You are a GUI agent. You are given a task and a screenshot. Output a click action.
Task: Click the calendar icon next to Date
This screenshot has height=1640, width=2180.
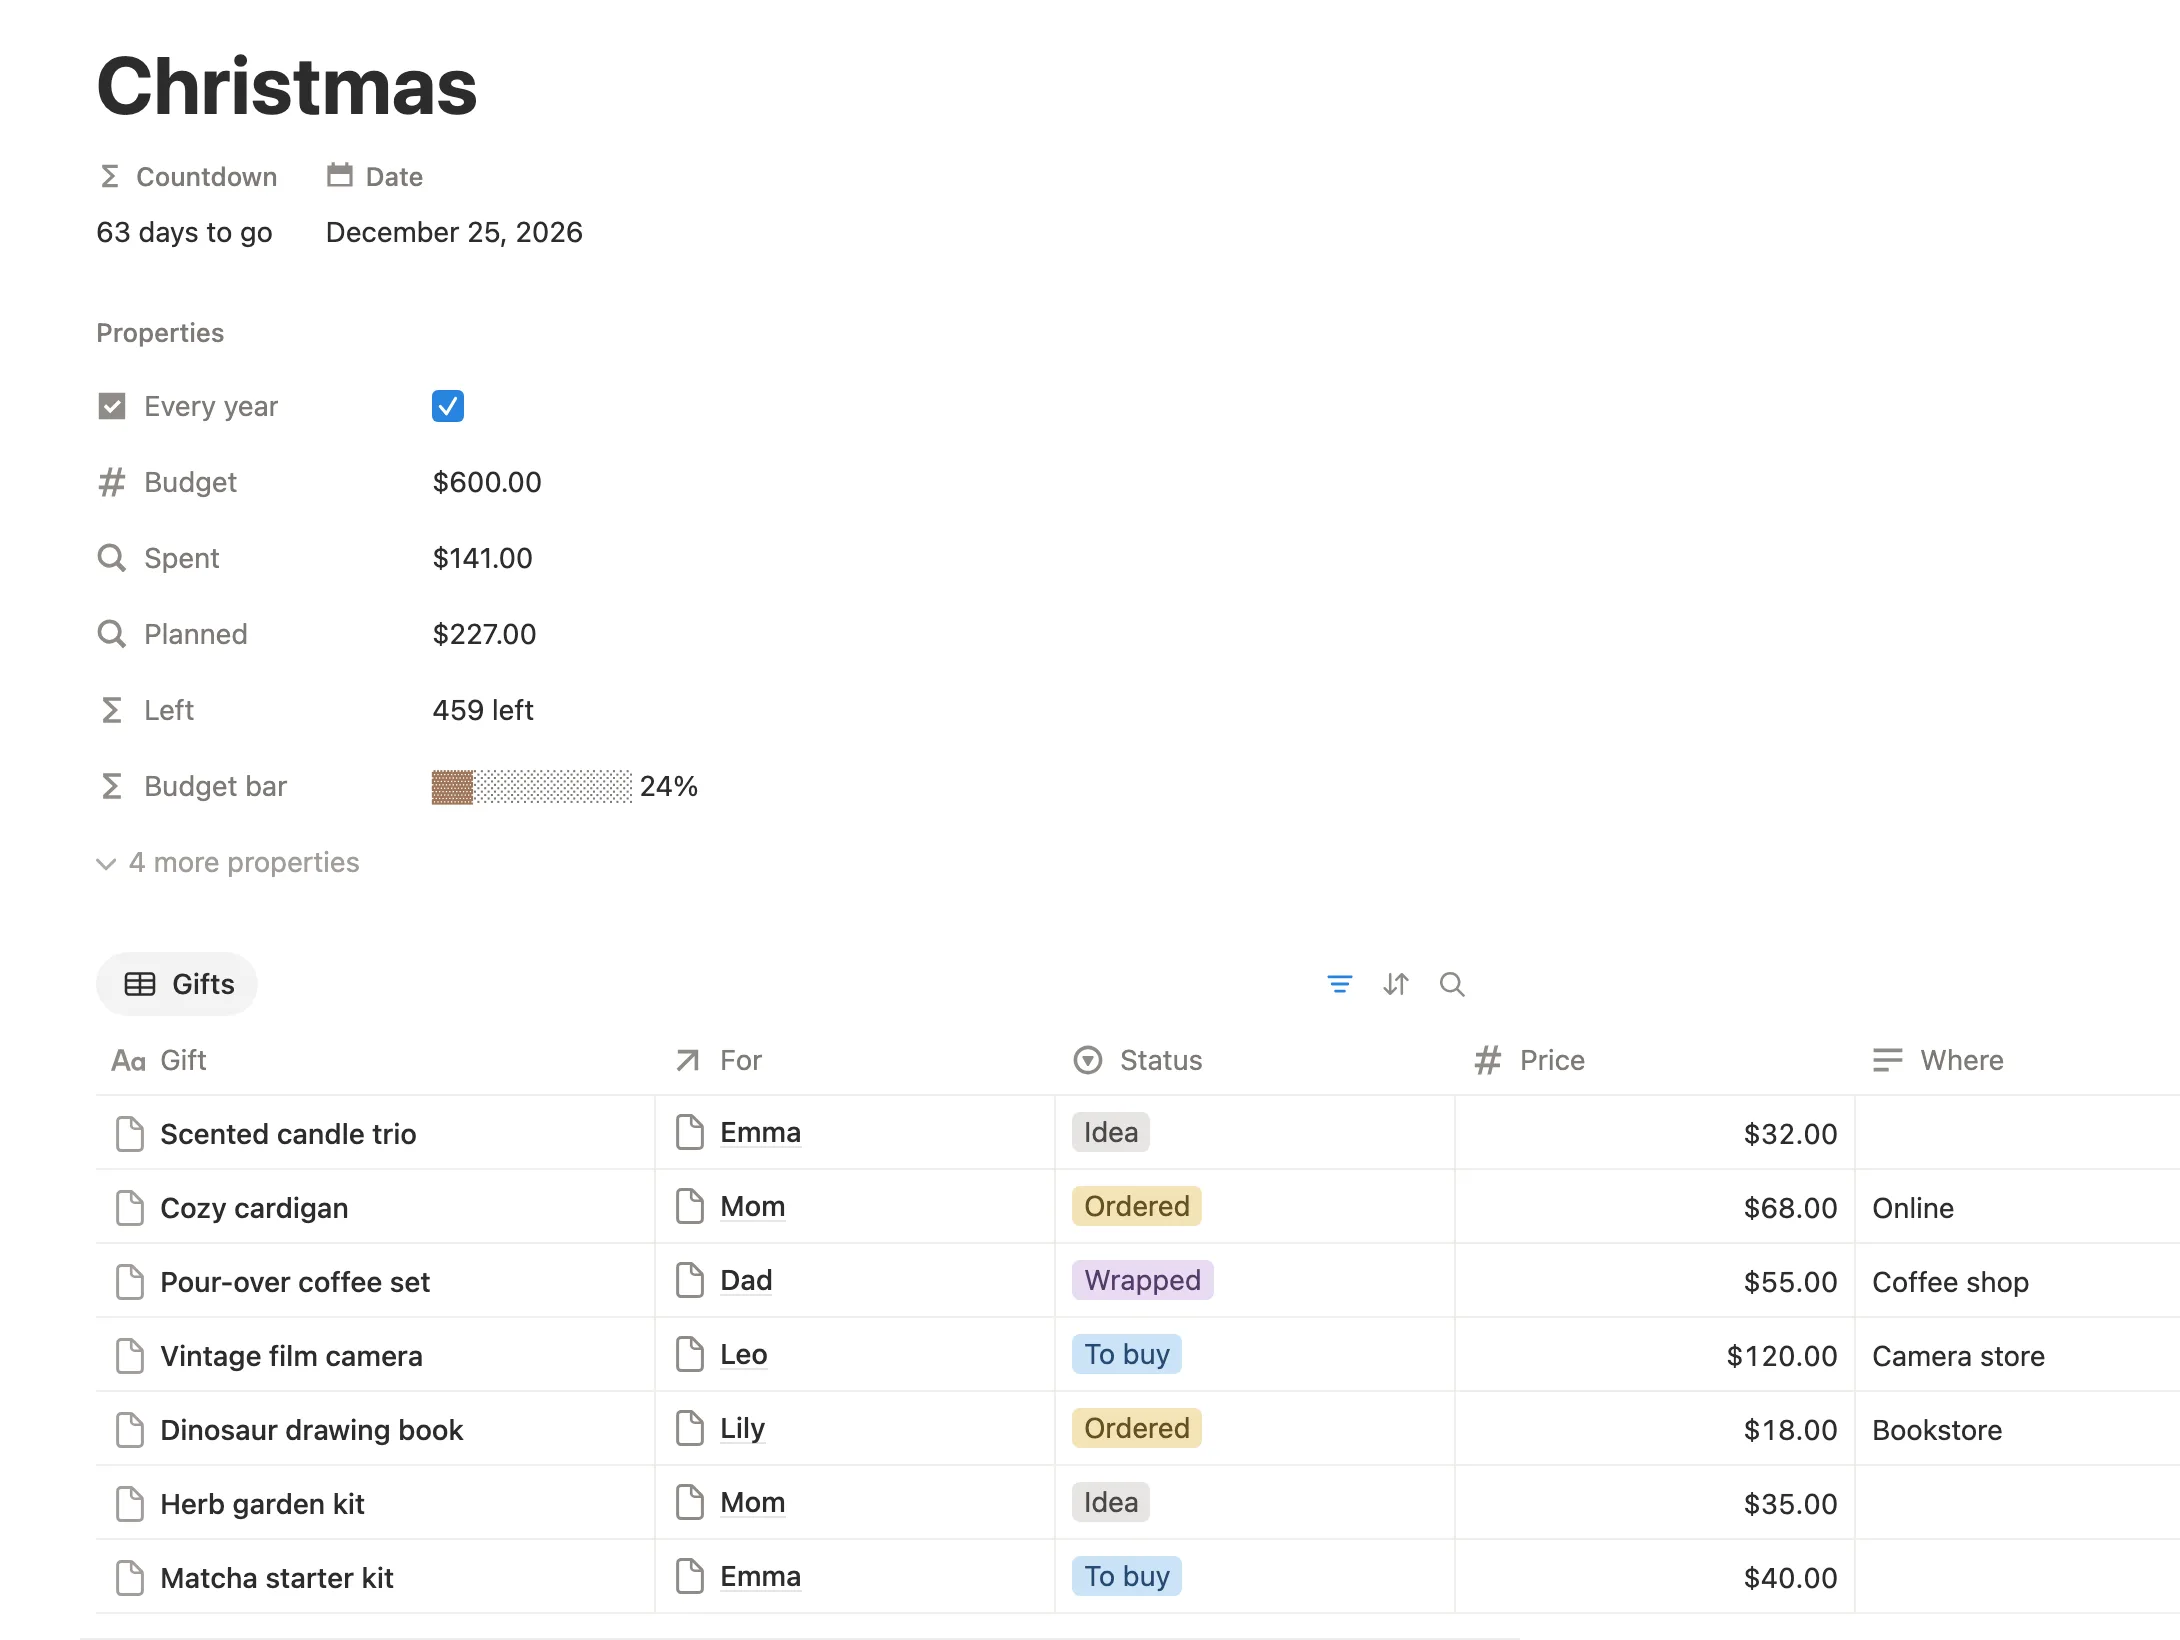click(x=340, y=176)
